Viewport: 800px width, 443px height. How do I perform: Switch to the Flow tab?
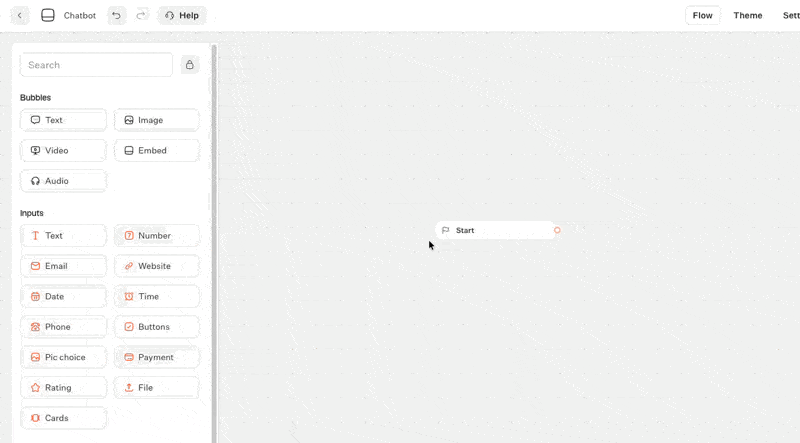pos(702,16)
